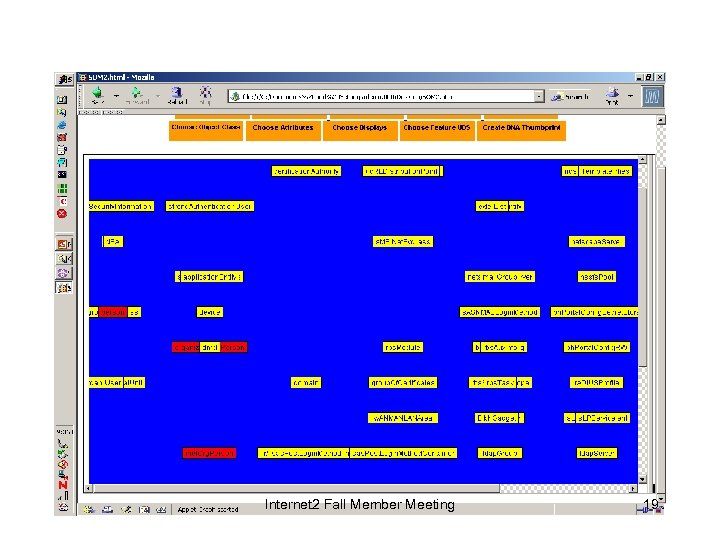
Task: Stop loading with the Stop icon
Action: pos(205,93)
